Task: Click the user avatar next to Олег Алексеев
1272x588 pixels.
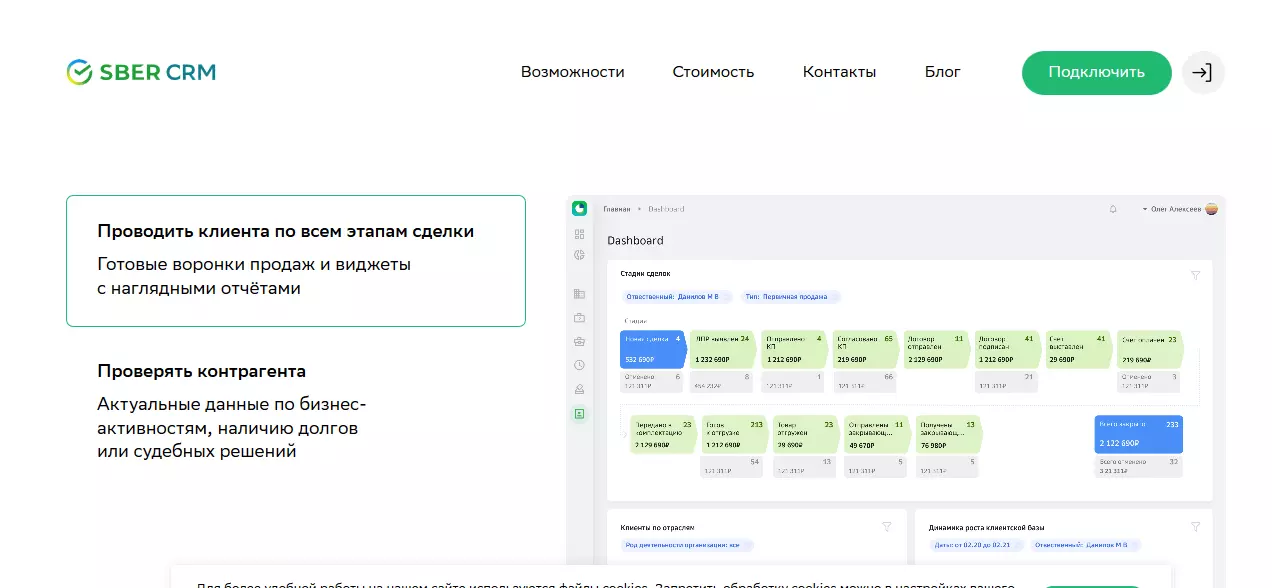Action: (x=1211, y=209)
